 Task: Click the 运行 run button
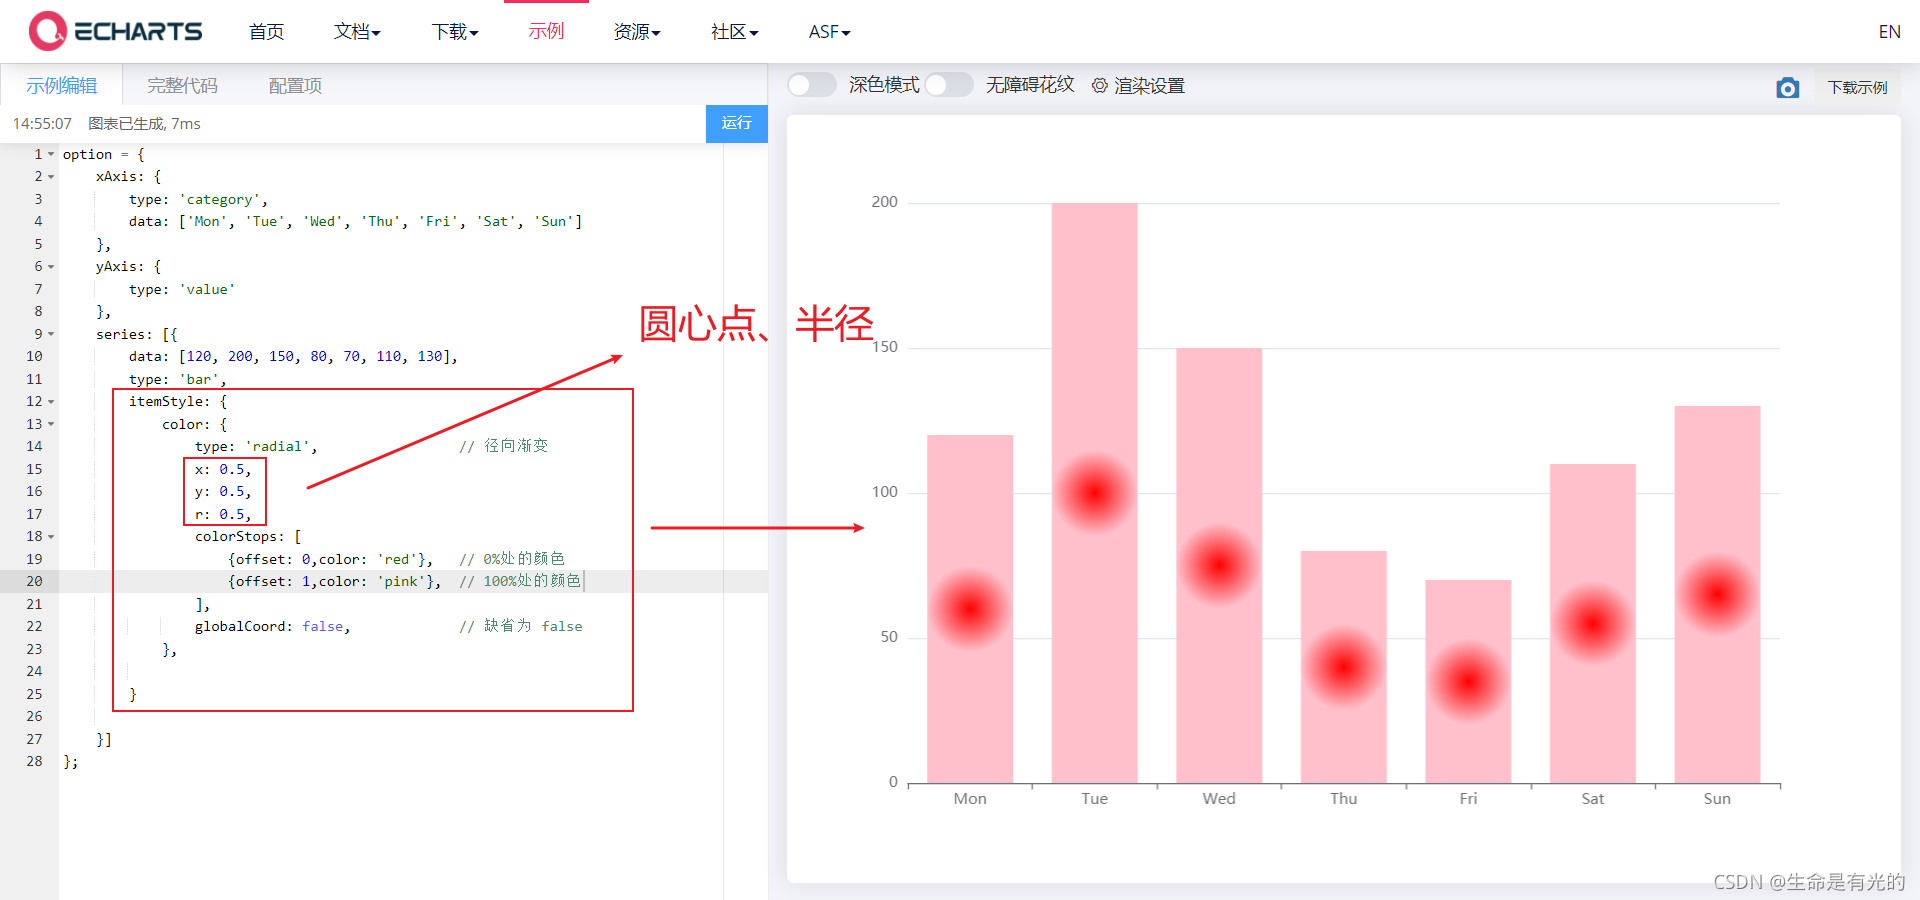click(x=737, y=123)
